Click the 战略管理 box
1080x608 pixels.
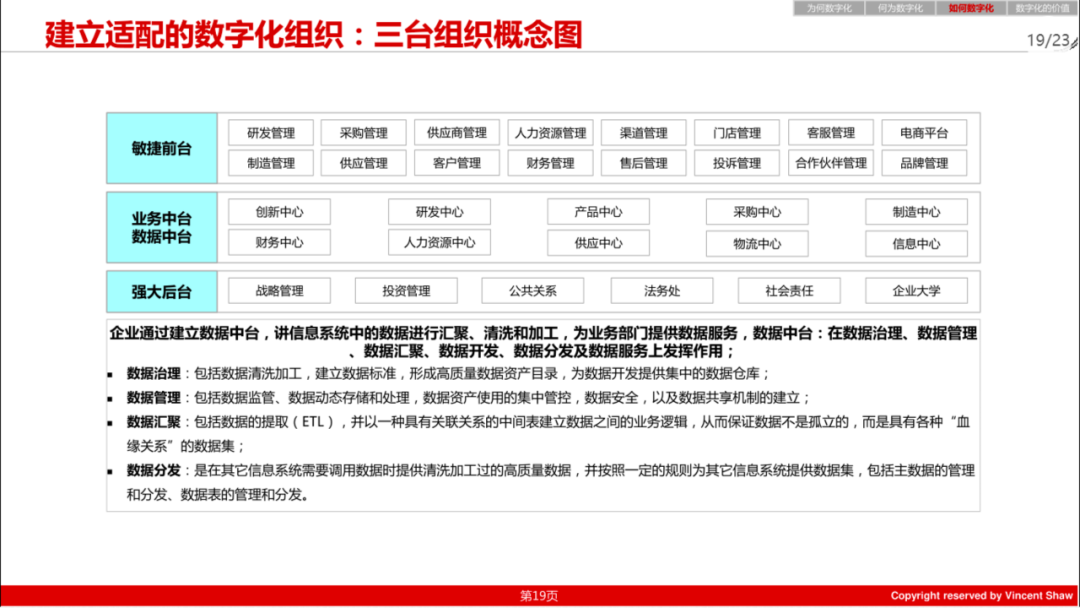click(x=282, y=290)
